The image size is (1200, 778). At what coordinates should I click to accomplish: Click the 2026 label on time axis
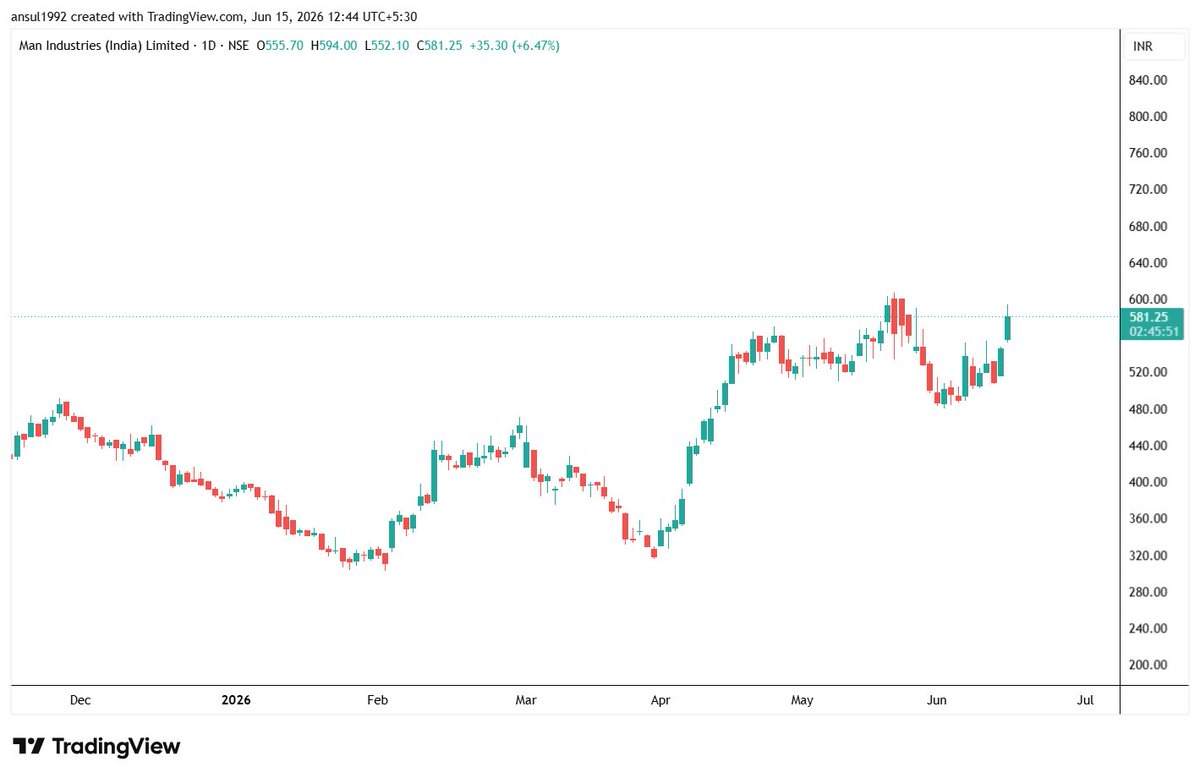[x=236, y=700]
